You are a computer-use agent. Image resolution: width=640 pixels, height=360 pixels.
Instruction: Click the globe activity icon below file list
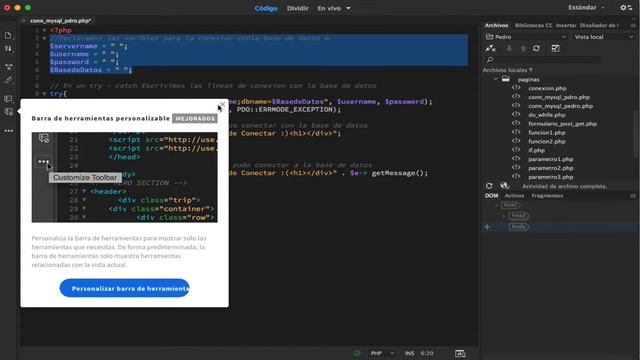[x=504, y=186]
